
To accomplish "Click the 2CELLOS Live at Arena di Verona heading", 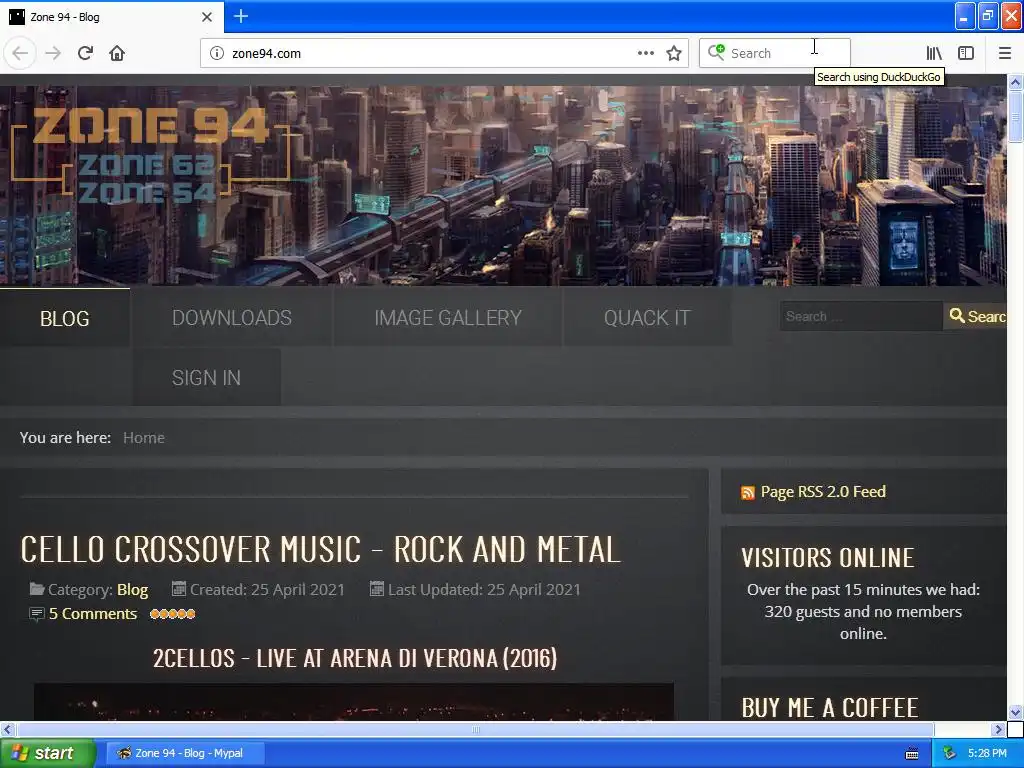I will (x=355, y=658).
